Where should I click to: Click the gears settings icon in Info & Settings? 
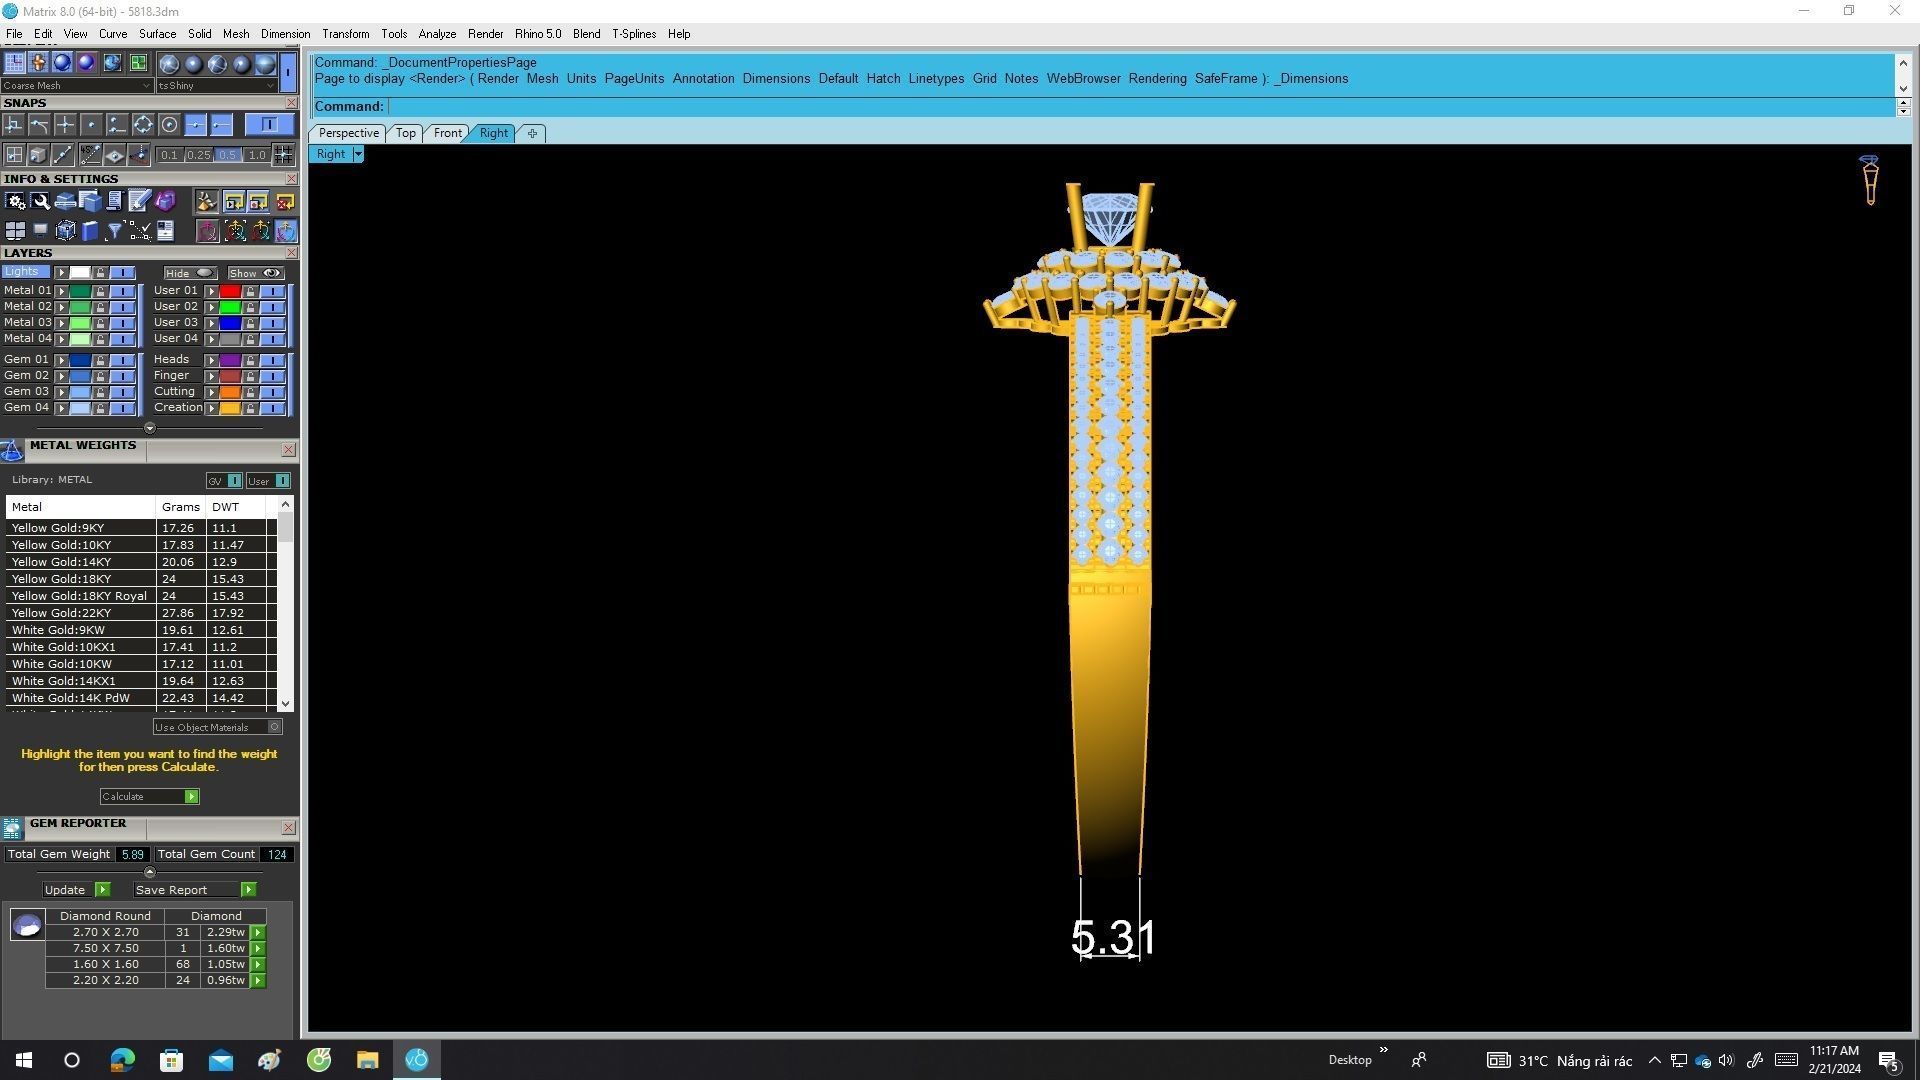pos(15,202)
